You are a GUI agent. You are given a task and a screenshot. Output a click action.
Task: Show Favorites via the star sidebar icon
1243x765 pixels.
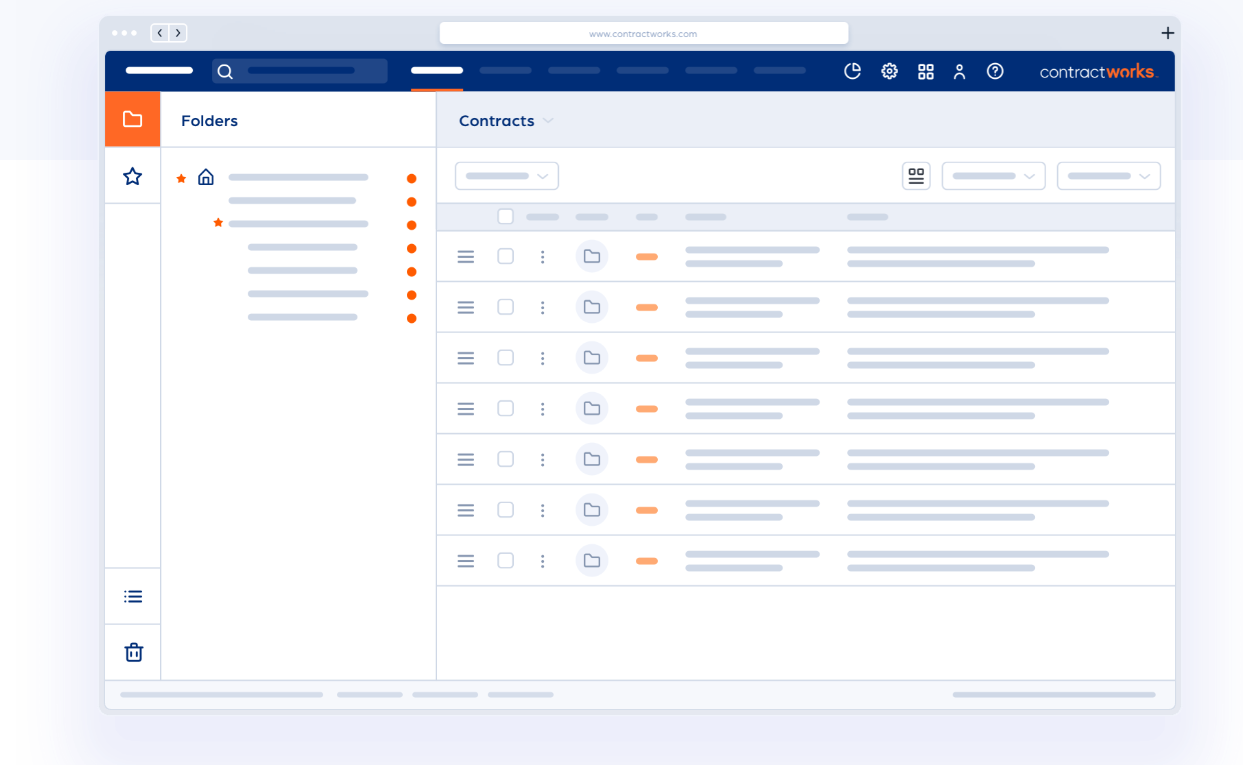[x=132, y=176]
